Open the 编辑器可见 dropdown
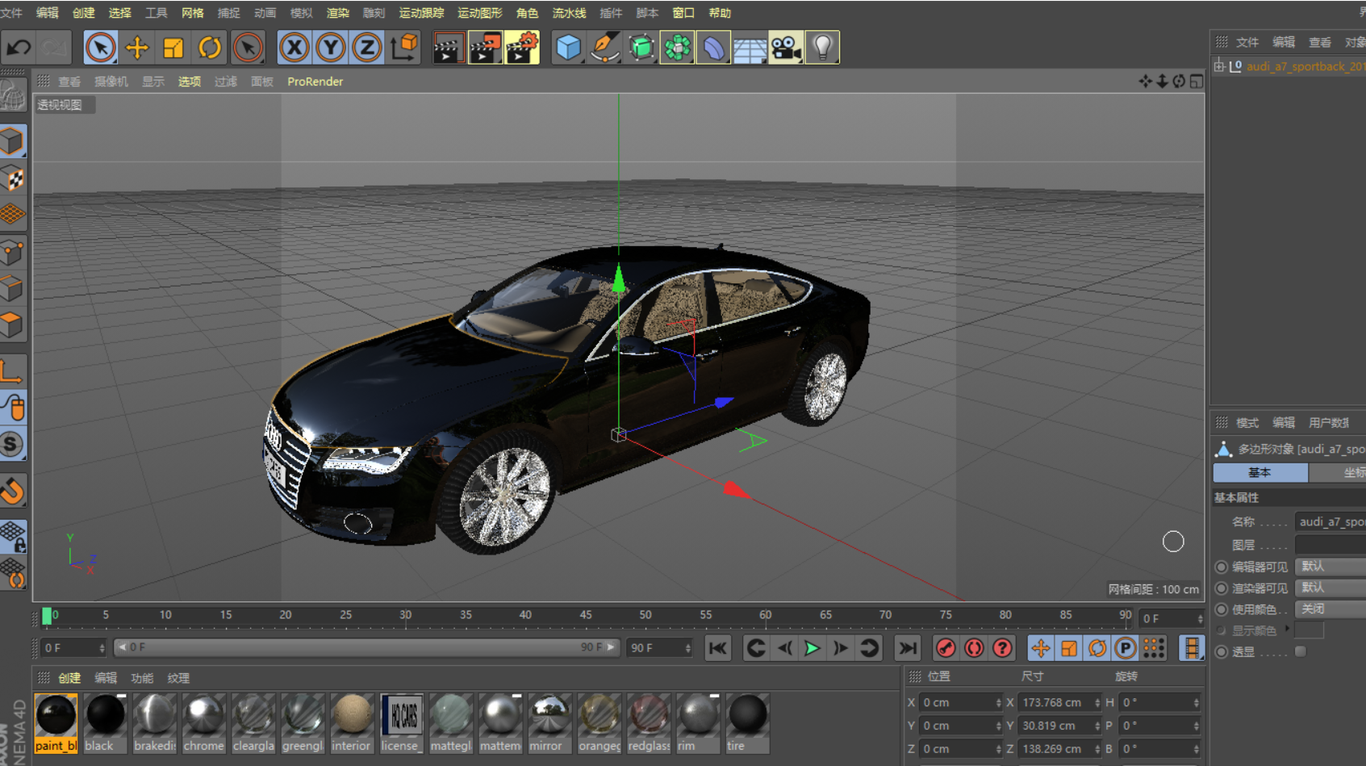The width and height of the screenshot is (1366, 766). click(x=1331, y=566)
